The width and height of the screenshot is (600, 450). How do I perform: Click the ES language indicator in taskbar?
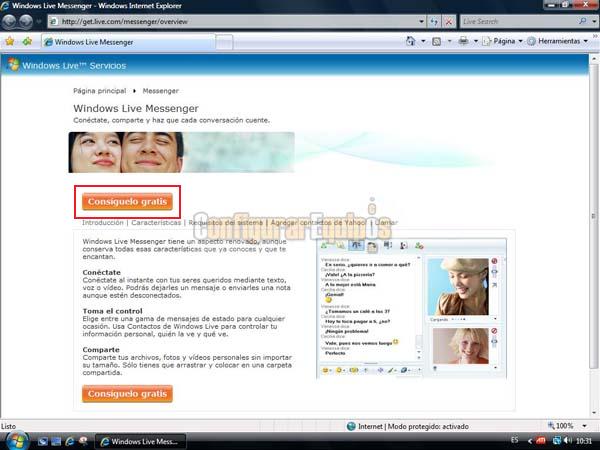(x=514, y=440)
